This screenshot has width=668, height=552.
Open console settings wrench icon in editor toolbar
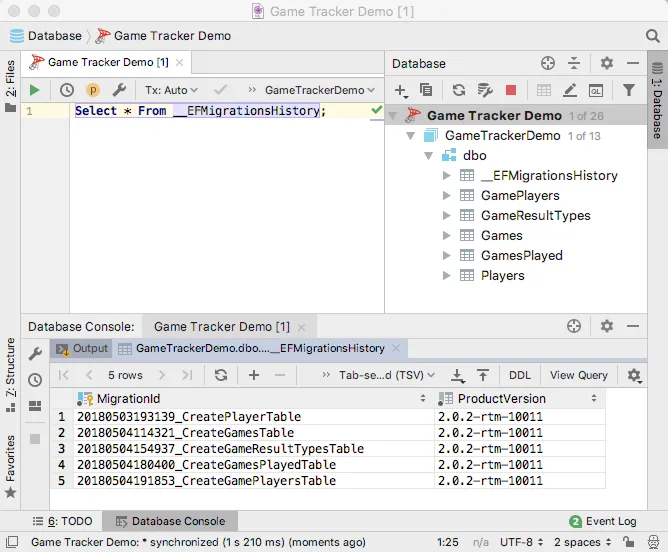click(119, 90)
